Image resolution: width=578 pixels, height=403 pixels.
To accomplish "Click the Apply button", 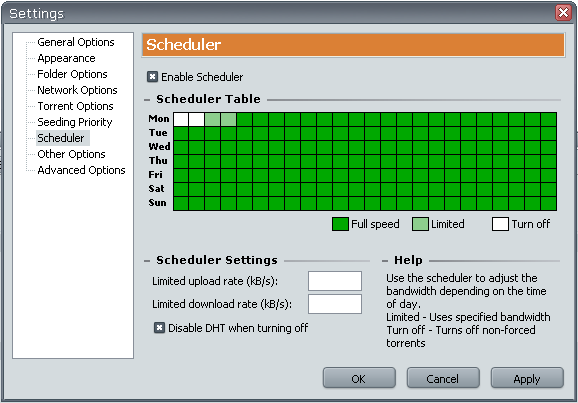I will [527, 378].
